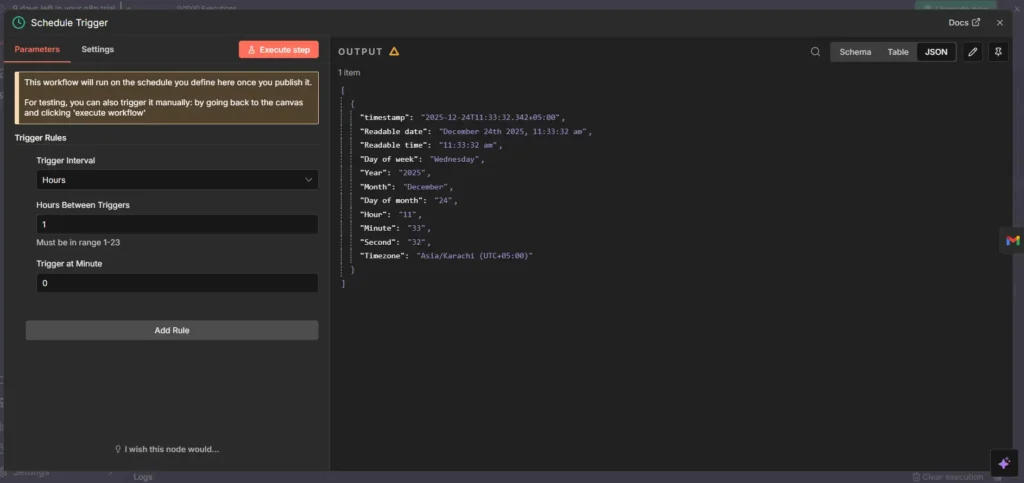
Task: Click the Execute step button
Action: tap(279, 50)
